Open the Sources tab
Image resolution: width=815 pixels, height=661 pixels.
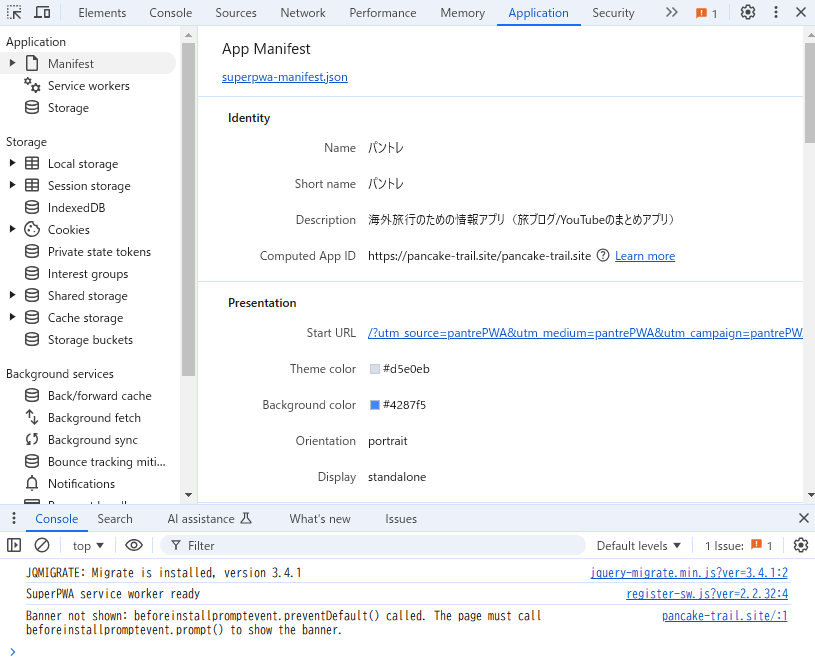pyautogui.click(x=236, y=13)
